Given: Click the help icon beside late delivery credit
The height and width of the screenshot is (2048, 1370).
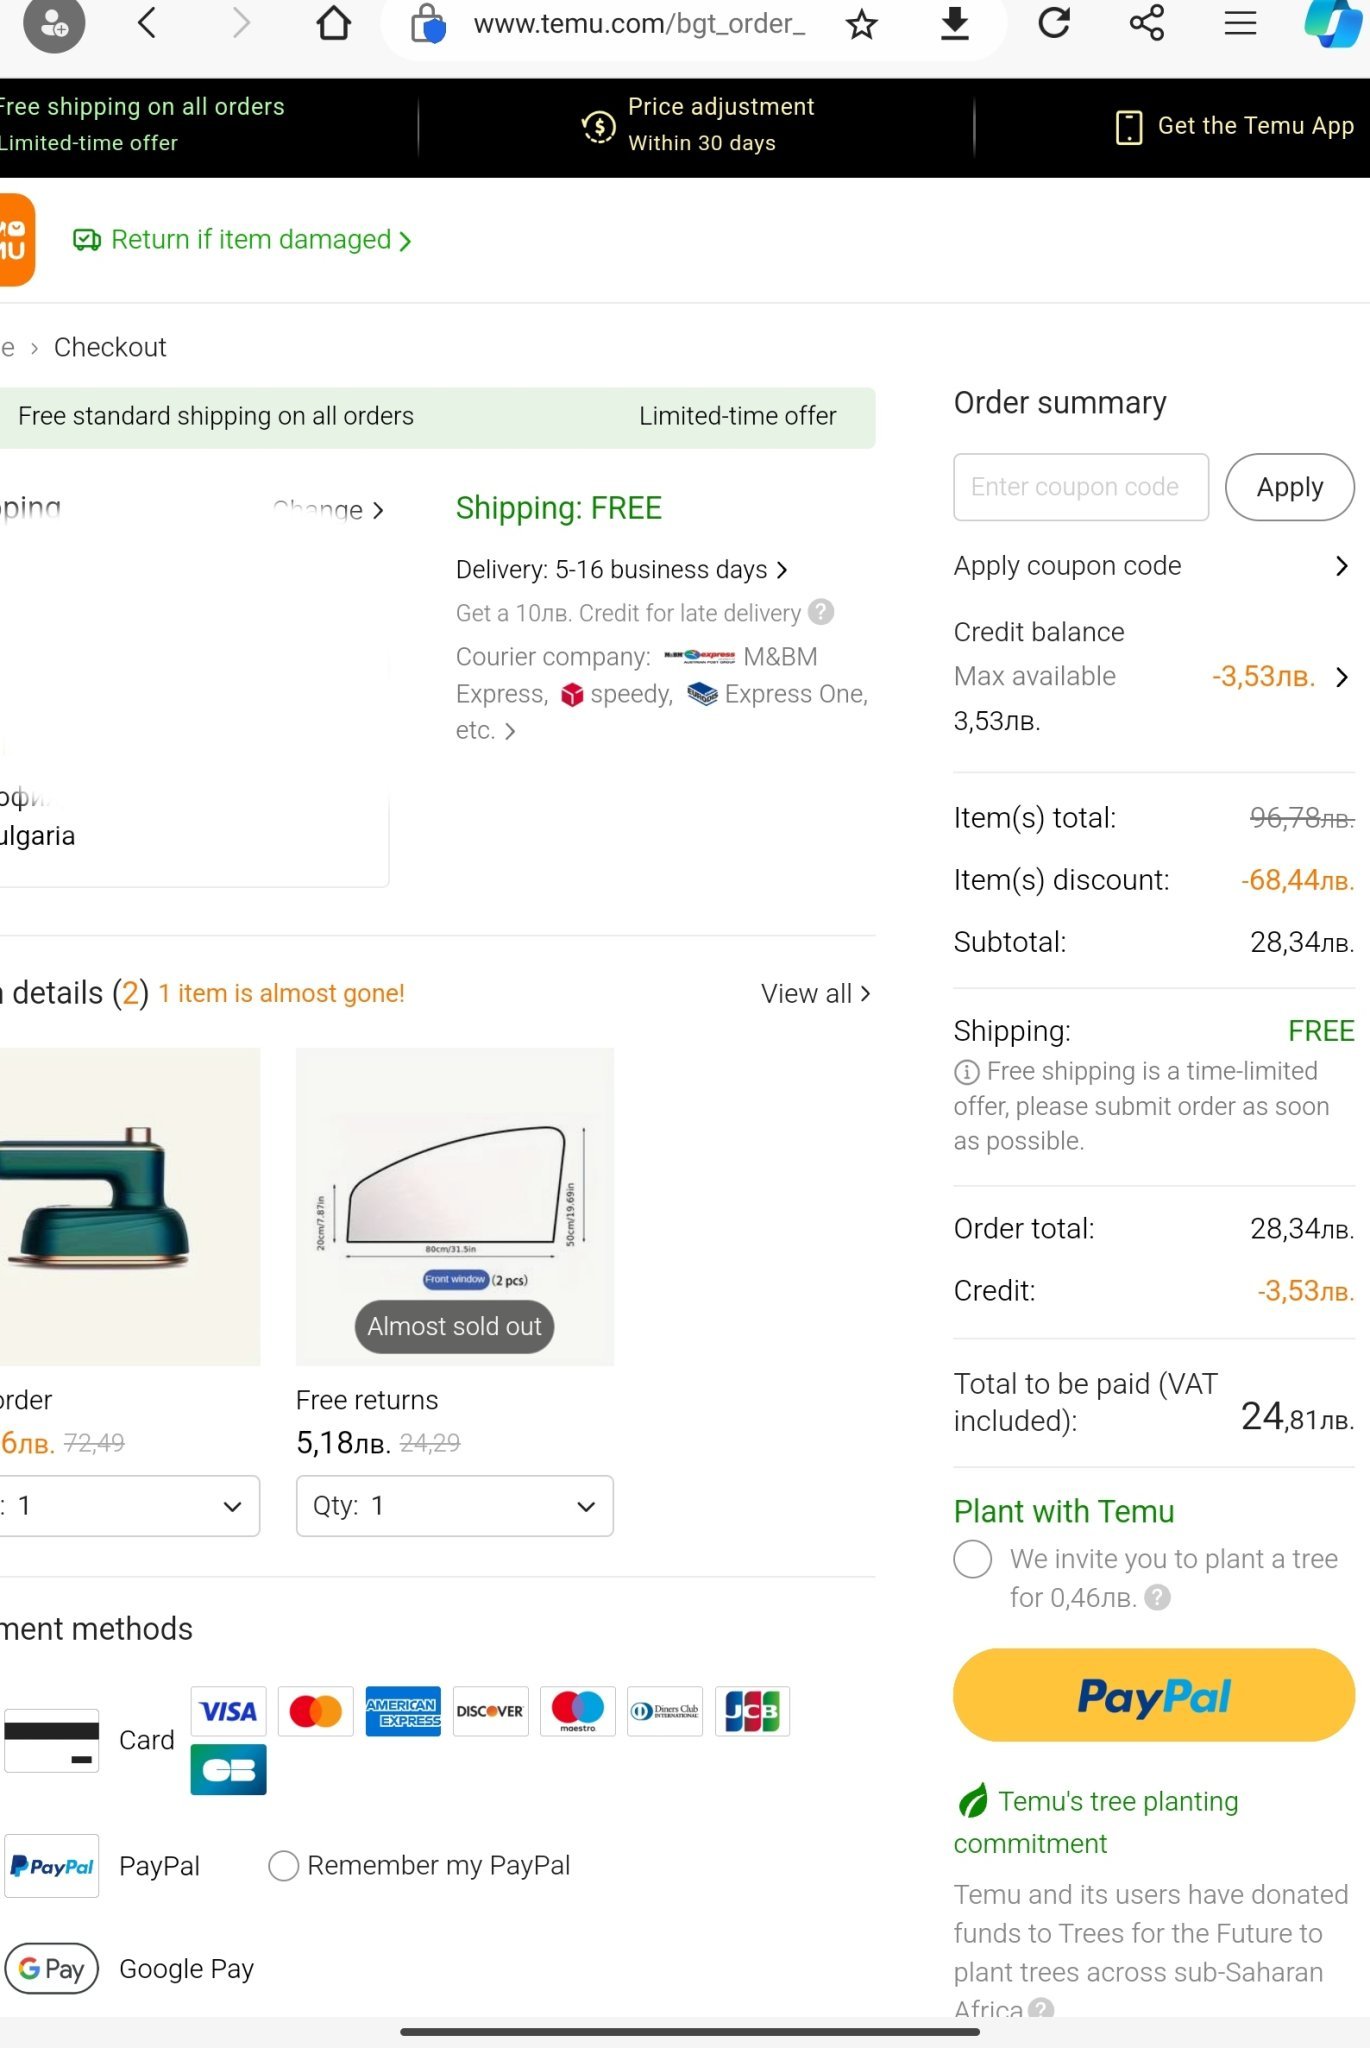Looking at the screenshot, I should (821, 612).
